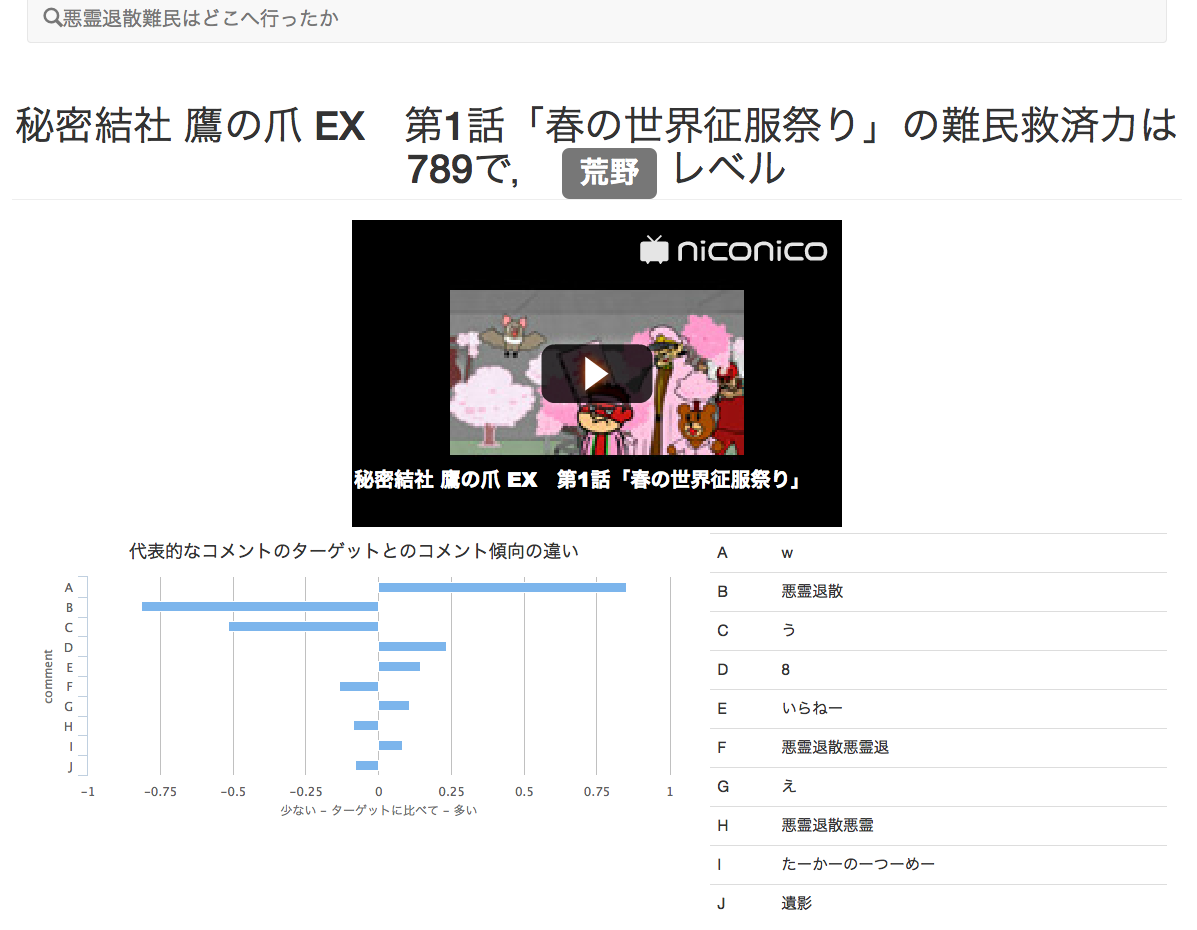Click the table row F 悪霊退散悪霊退
The height and width of the screenshot is (930, 1197).
pyautogui.click(x=938, y=748)
